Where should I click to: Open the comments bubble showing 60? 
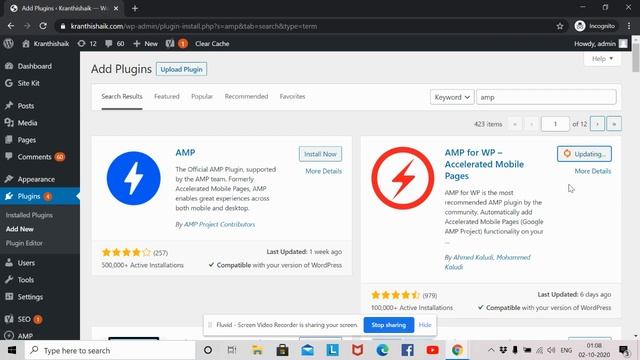tap(114, 44)
